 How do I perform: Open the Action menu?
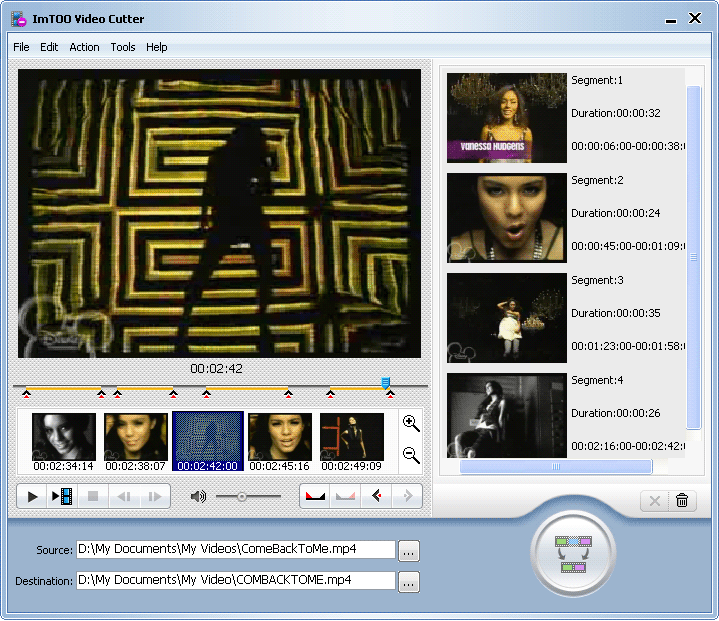point(84,47)
